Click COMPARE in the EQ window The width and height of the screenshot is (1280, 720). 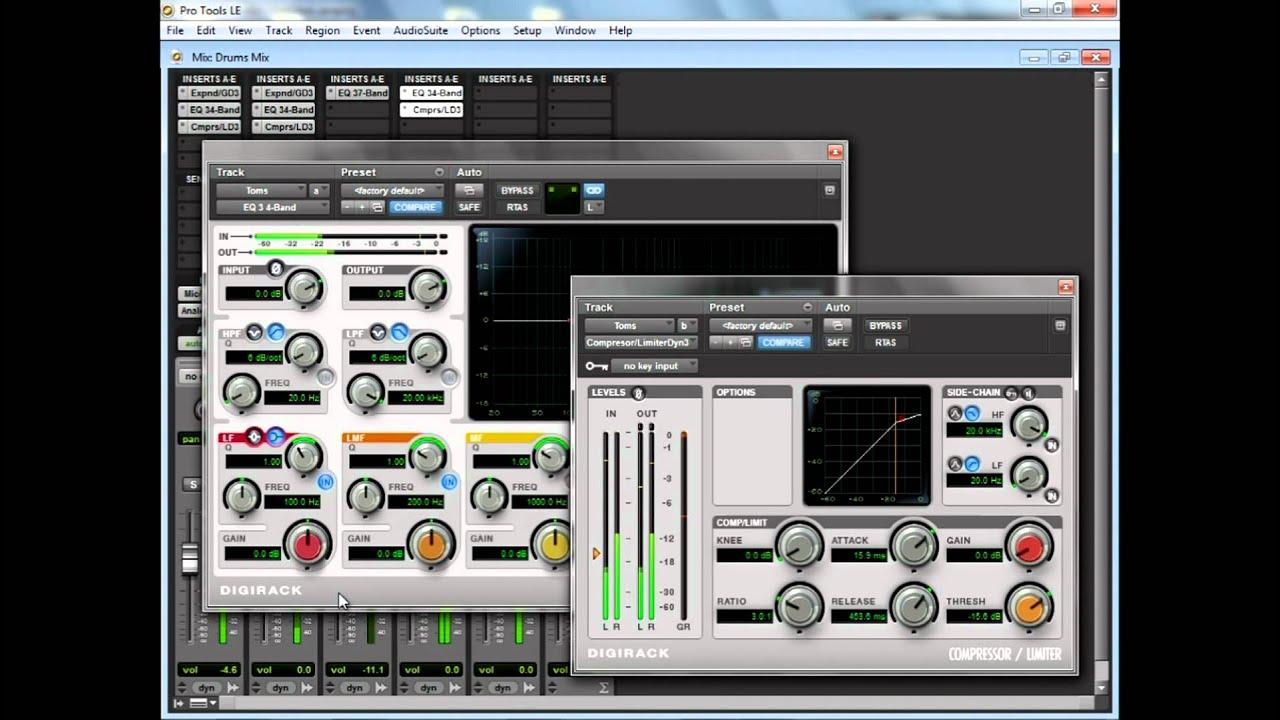click(x=414, y=207)
